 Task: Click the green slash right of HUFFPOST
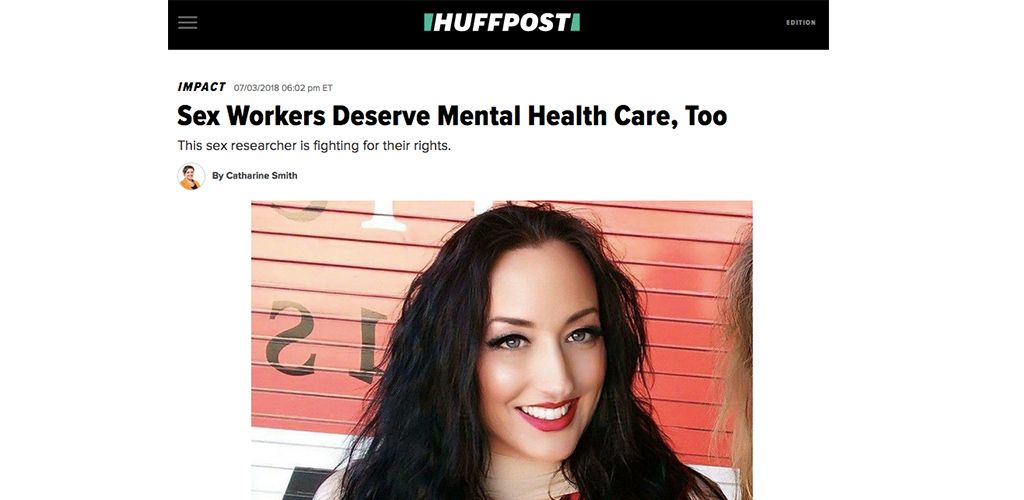click(x=575, y=22)
